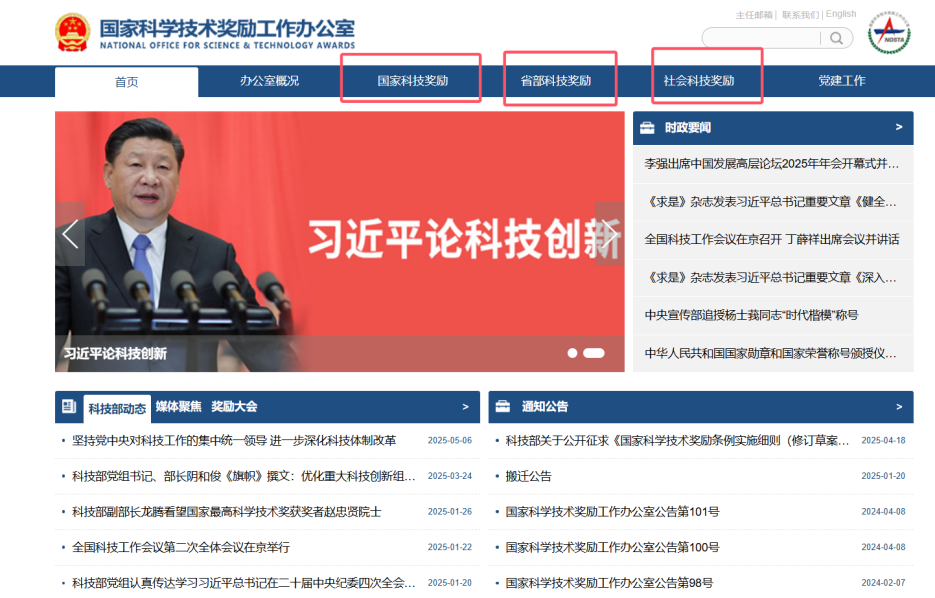Click the search magnifier icon
This screenshot has height=598, width=935.
pyautogui.click(x=836, y=39)
